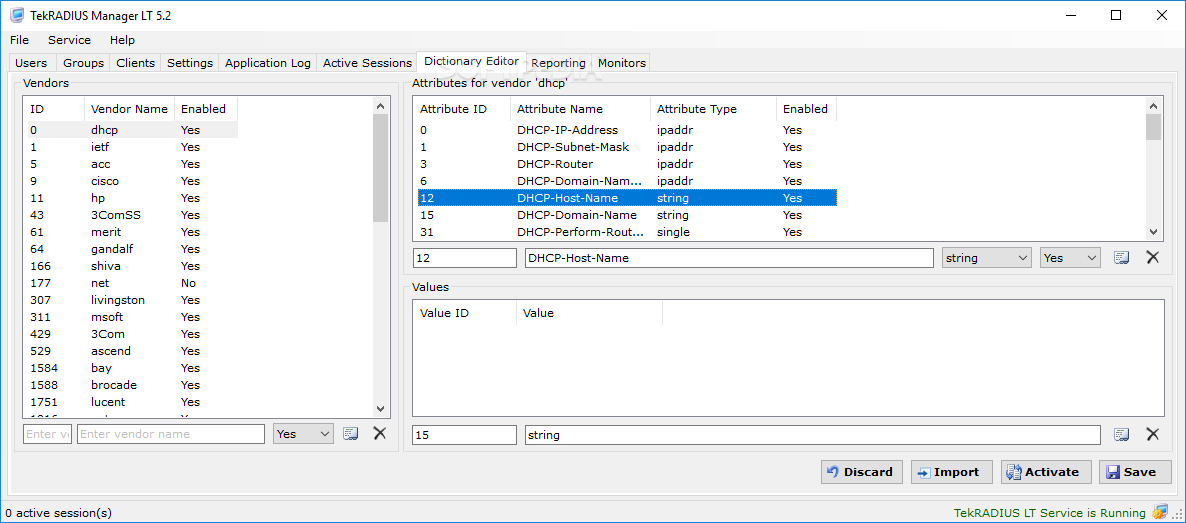
Task: Open the vendor Enabled dropdown
Action: click(303, 434)
